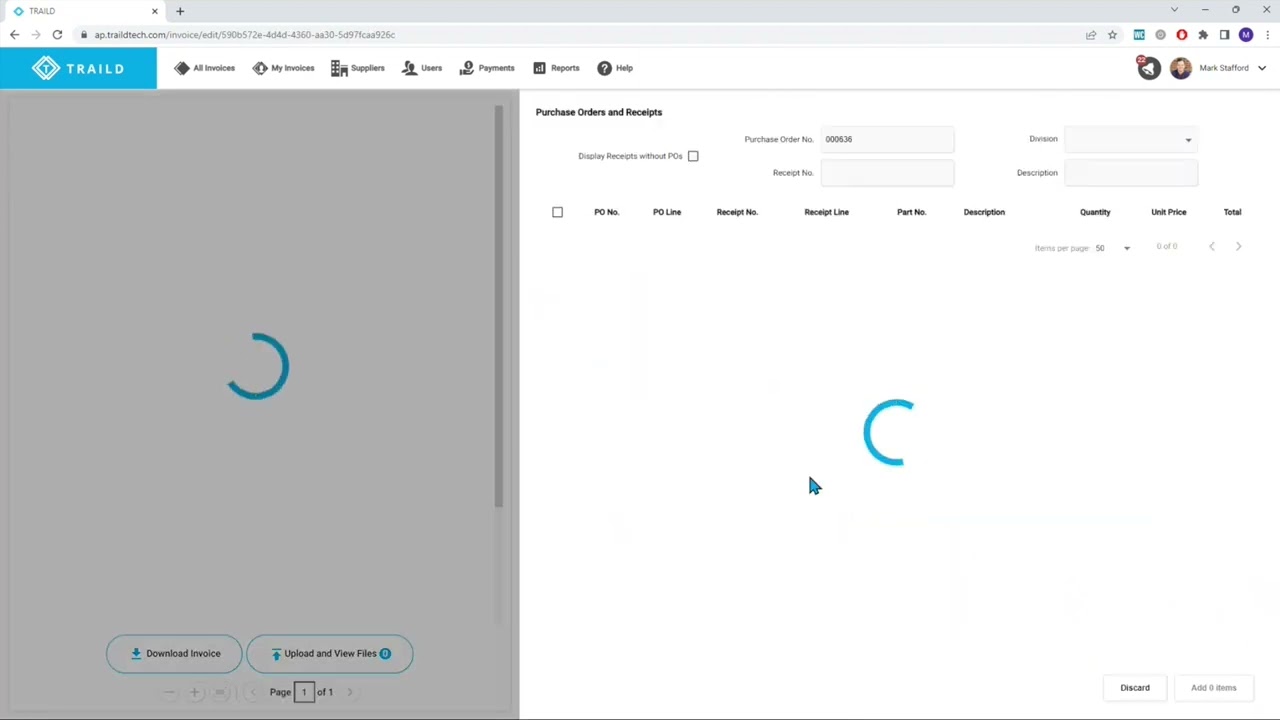Click the browser back arrow
The height and width of the screenshot is (720, 1280).
[x=14, y=34]
